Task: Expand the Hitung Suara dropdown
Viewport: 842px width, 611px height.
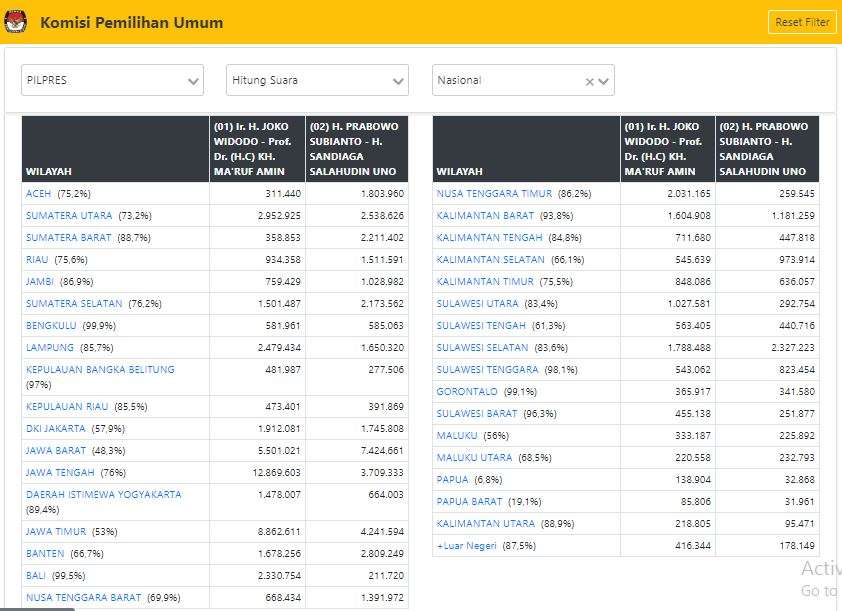Action: coord(317,80)
